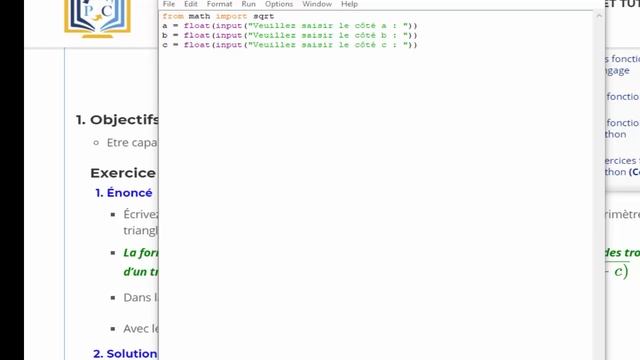Click the 'Exercice' heading on the webpage
The height and width of the screenshot is (360, 640).
pos(123,173)
